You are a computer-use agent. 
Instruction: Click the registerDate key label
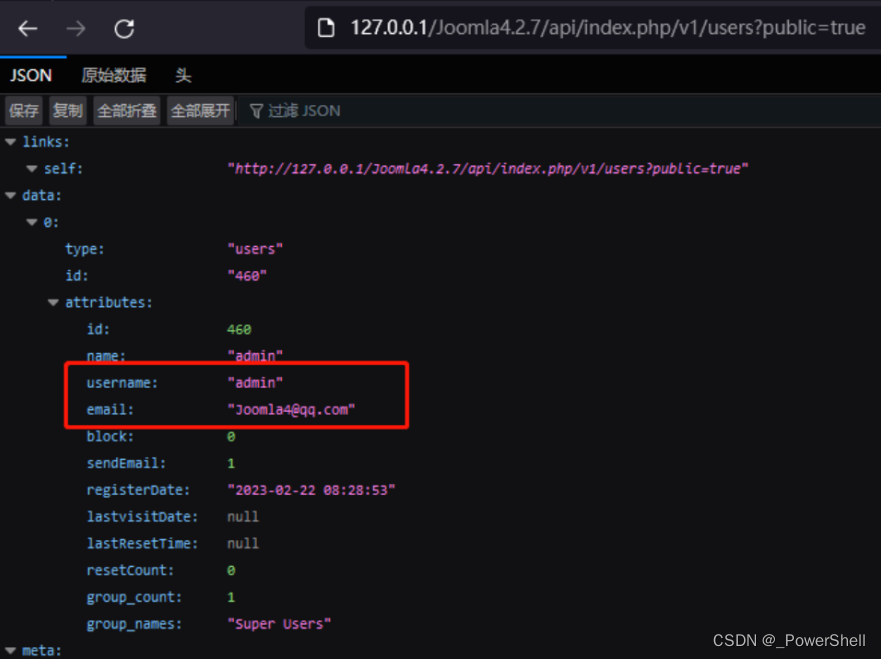138,490
